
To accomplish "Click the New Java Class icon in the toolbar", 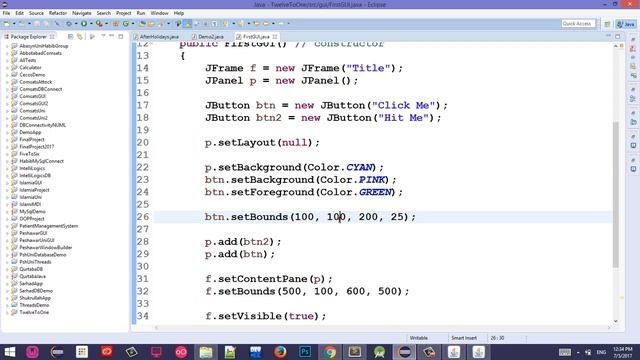I will (126, 24).
